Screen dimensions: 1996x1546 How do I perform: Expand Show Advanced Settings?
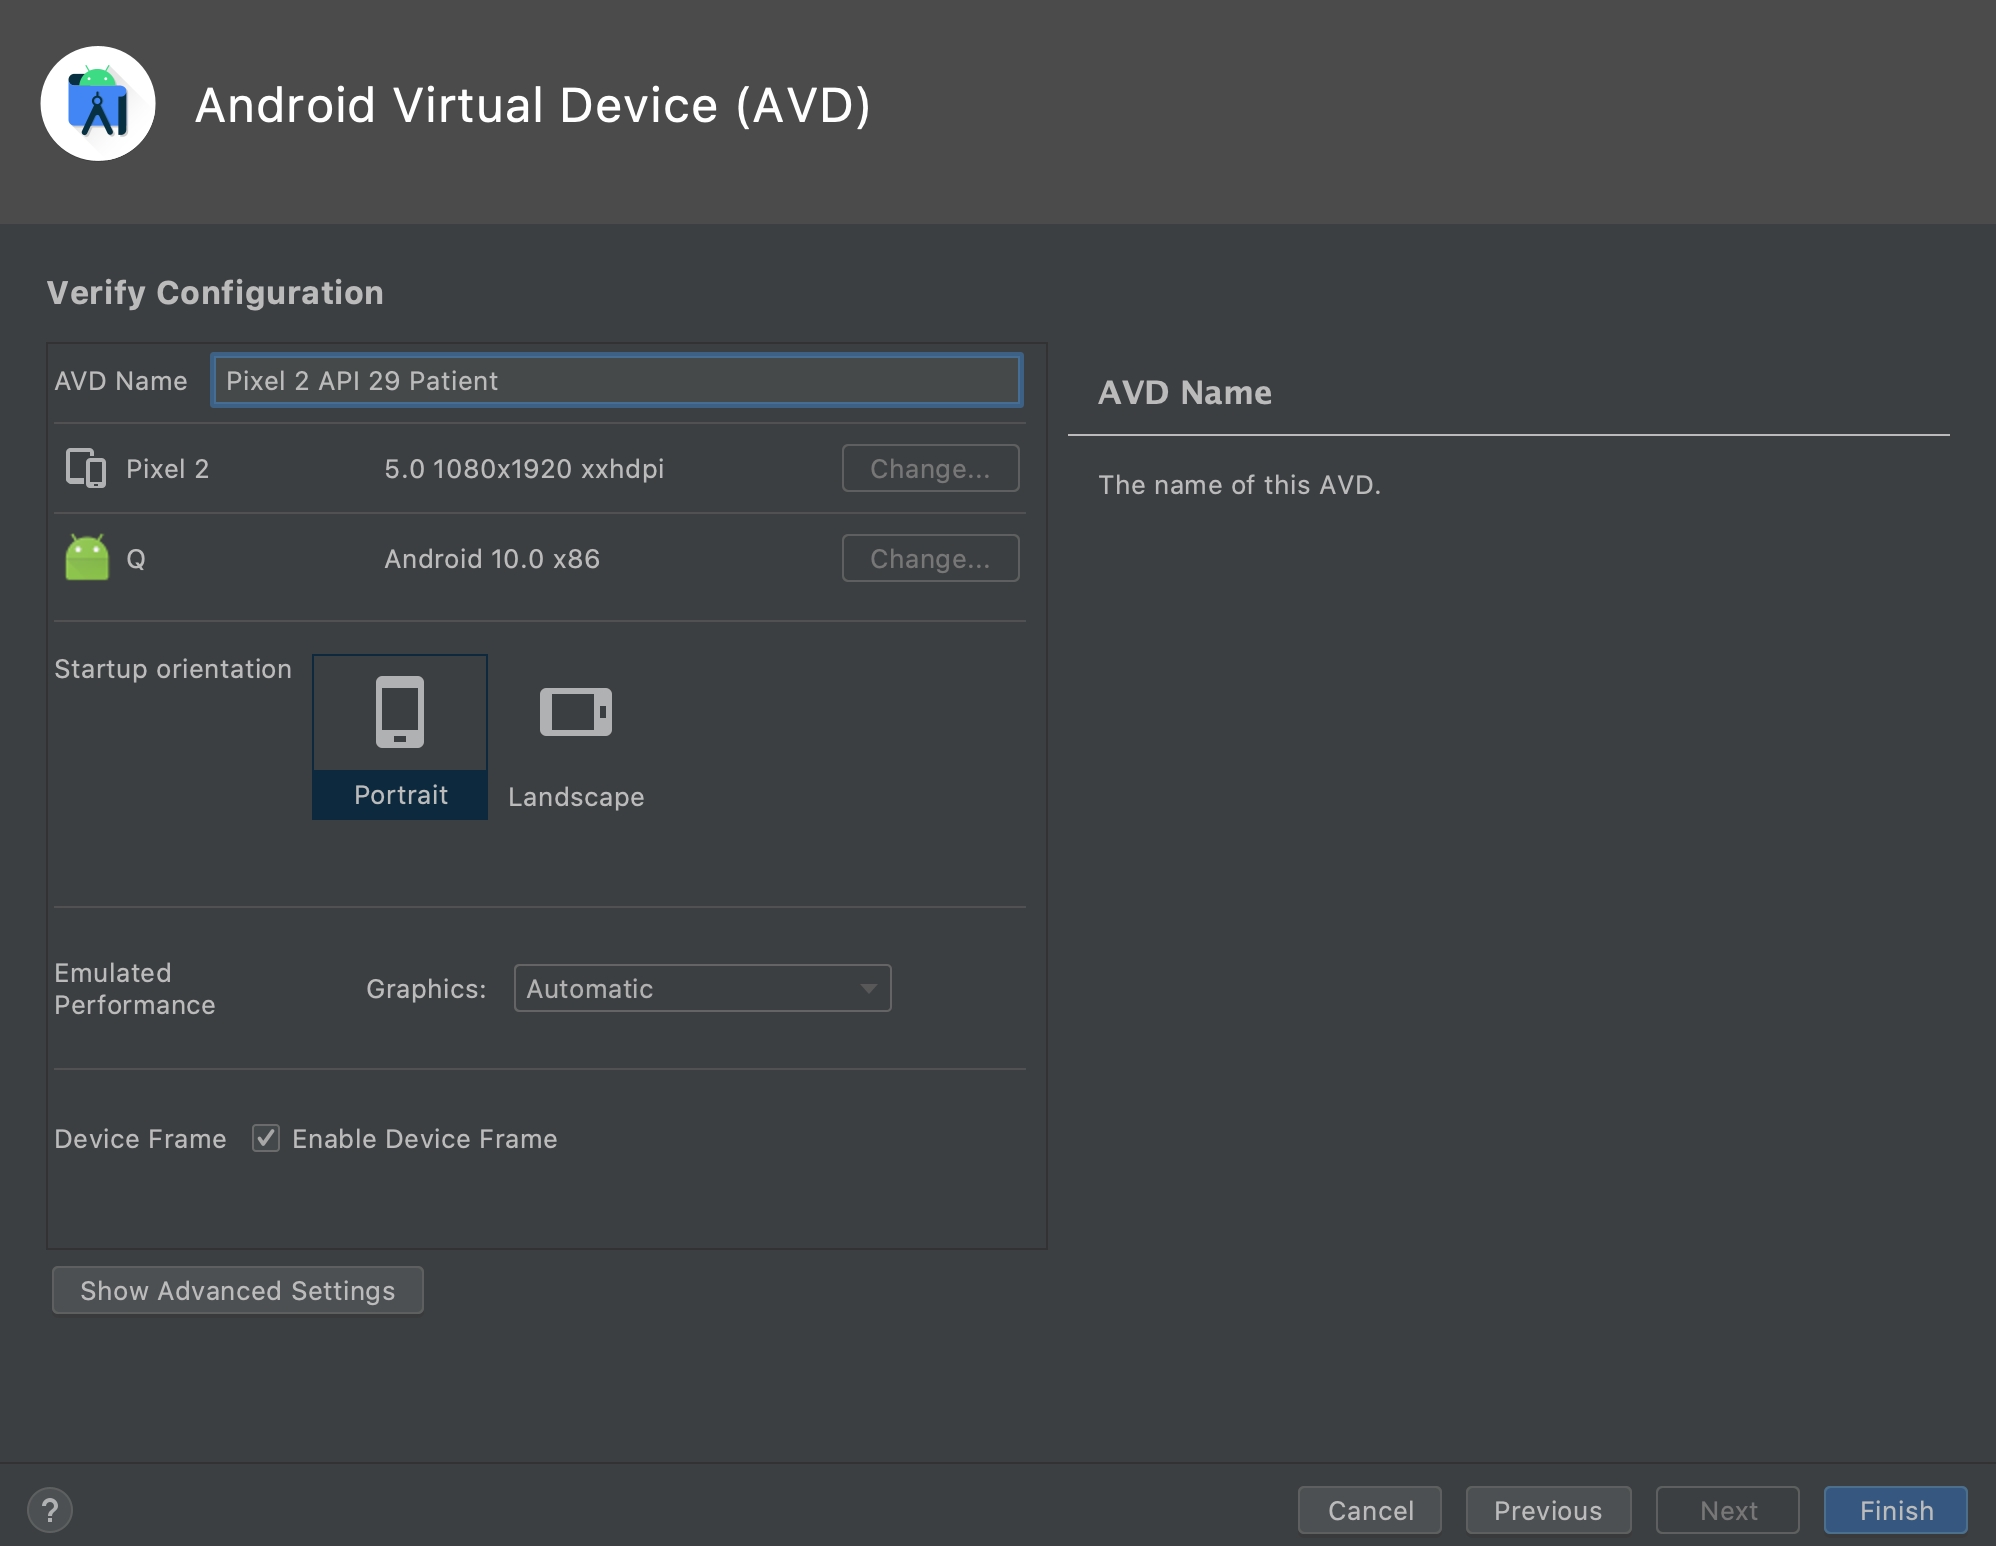pos(238,1290)
